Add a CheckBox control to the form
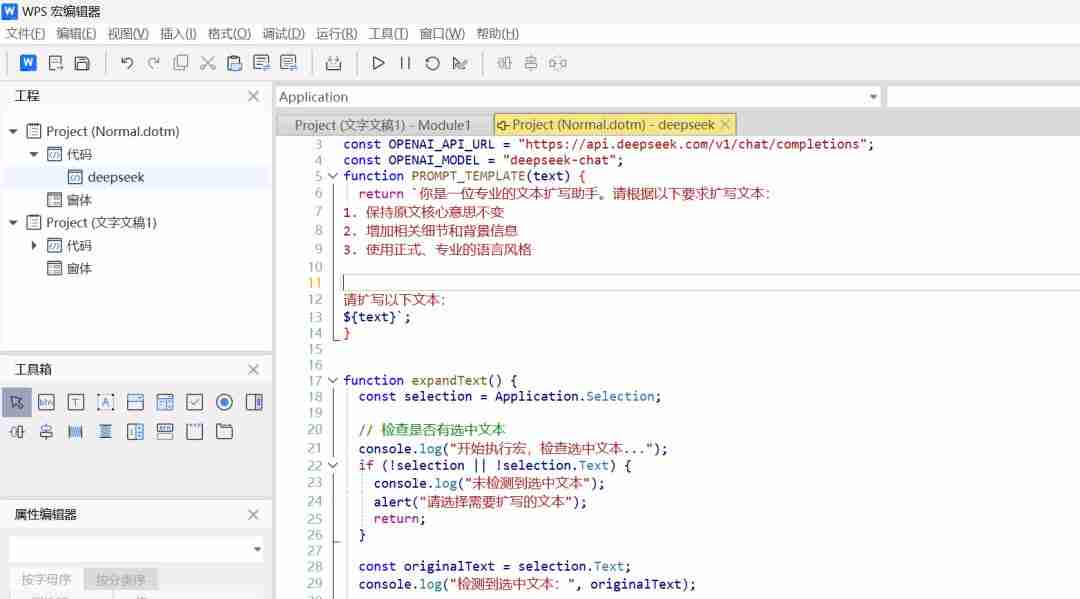1080x599 pixels. (194, 401)
